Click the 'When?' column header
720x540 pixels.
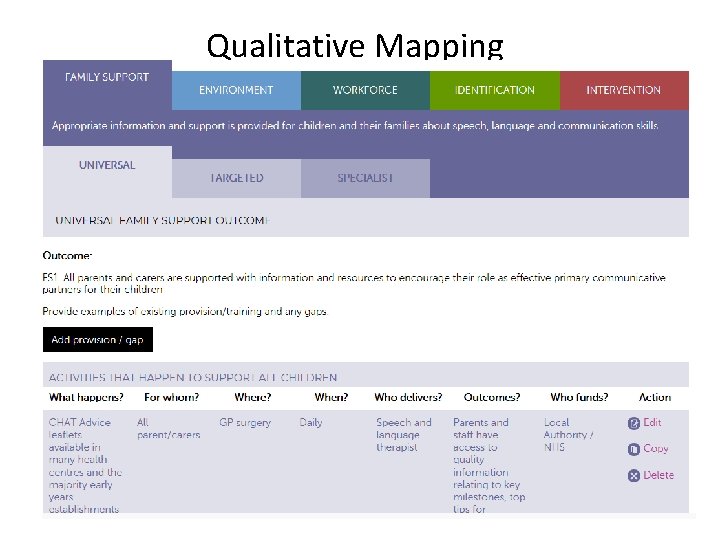331,398
